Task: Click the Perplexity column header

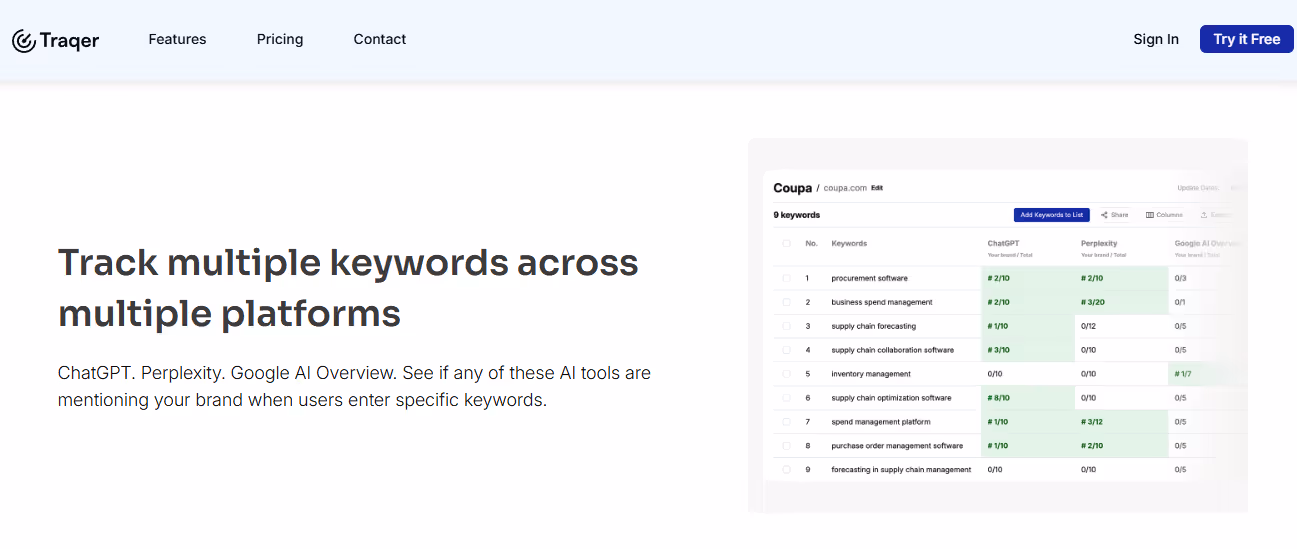Action: point(1099,243)
